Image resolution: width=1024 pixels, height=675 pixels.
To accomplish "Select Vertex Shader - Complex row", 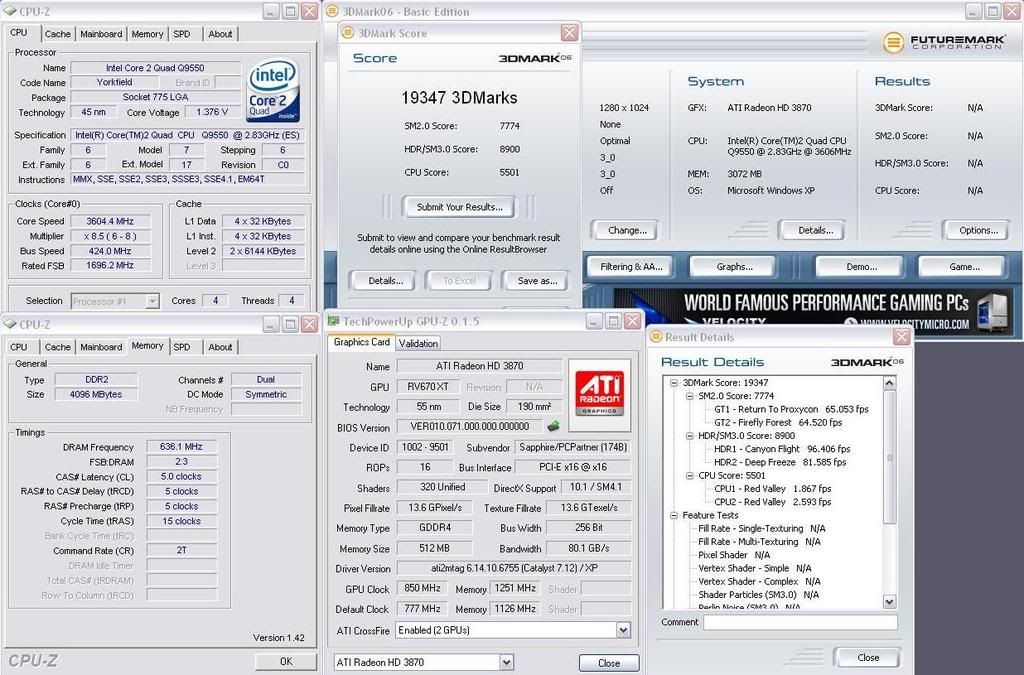I will click(x=759, y=582).
